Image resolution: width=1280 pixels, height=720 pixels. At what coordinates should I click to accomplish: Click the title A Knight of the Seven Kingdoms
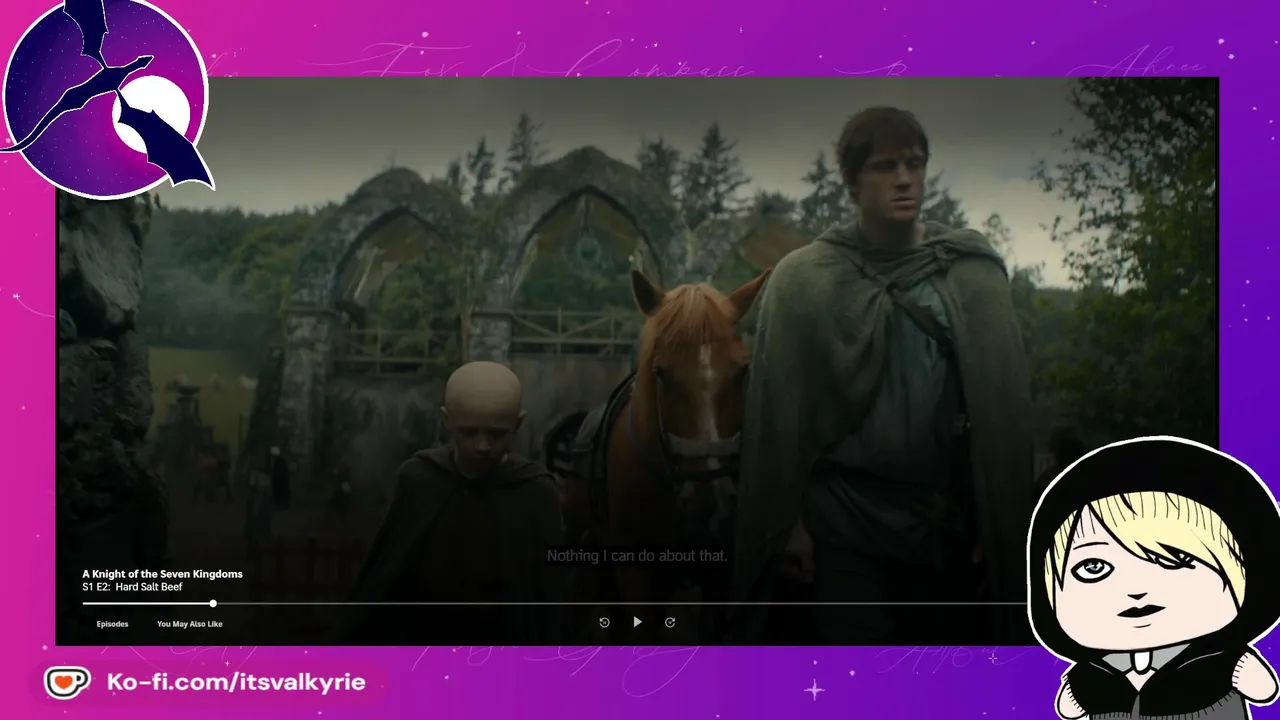[162, 574]
